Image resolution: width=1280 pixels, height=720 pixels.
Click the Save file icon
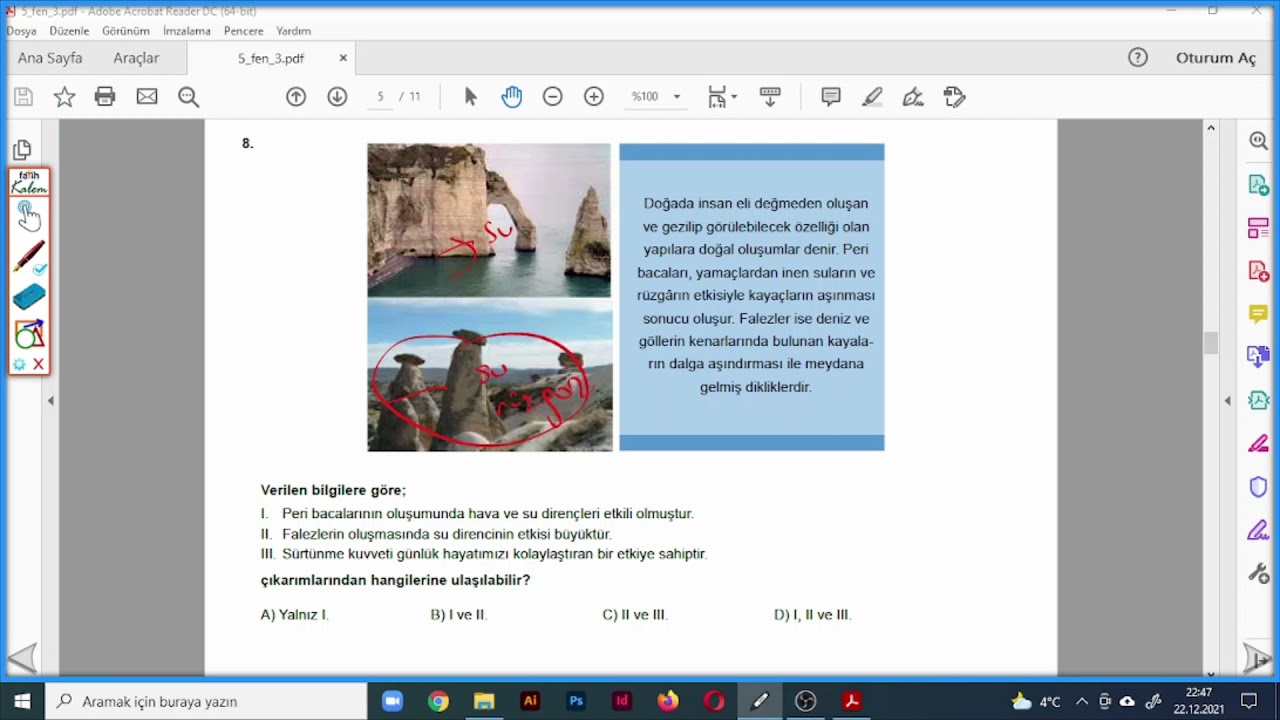[x=23, y=97]
